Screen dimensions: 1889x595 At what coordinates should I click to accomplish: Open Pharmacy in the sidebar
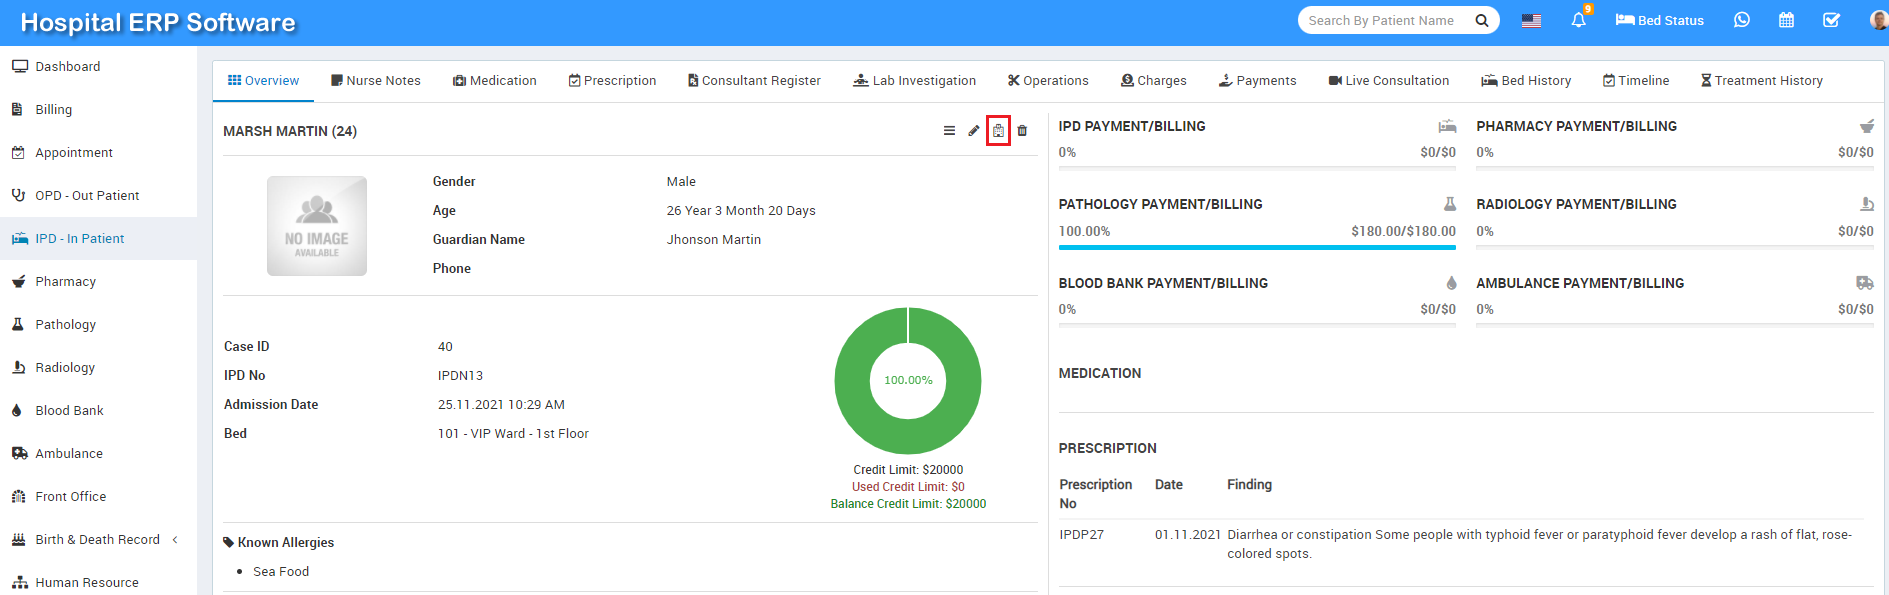click(66, 282)
